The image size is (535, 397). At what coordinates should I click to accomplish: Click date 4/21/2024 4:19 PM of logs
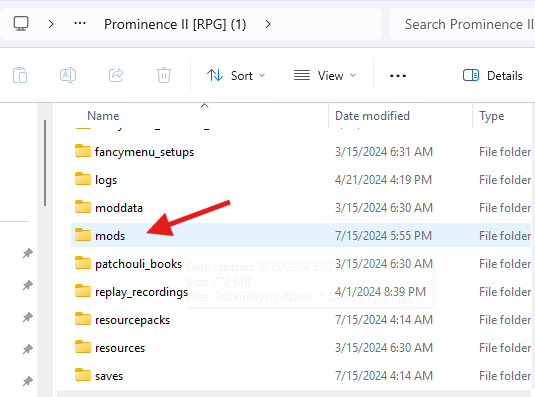coord(383,180)
